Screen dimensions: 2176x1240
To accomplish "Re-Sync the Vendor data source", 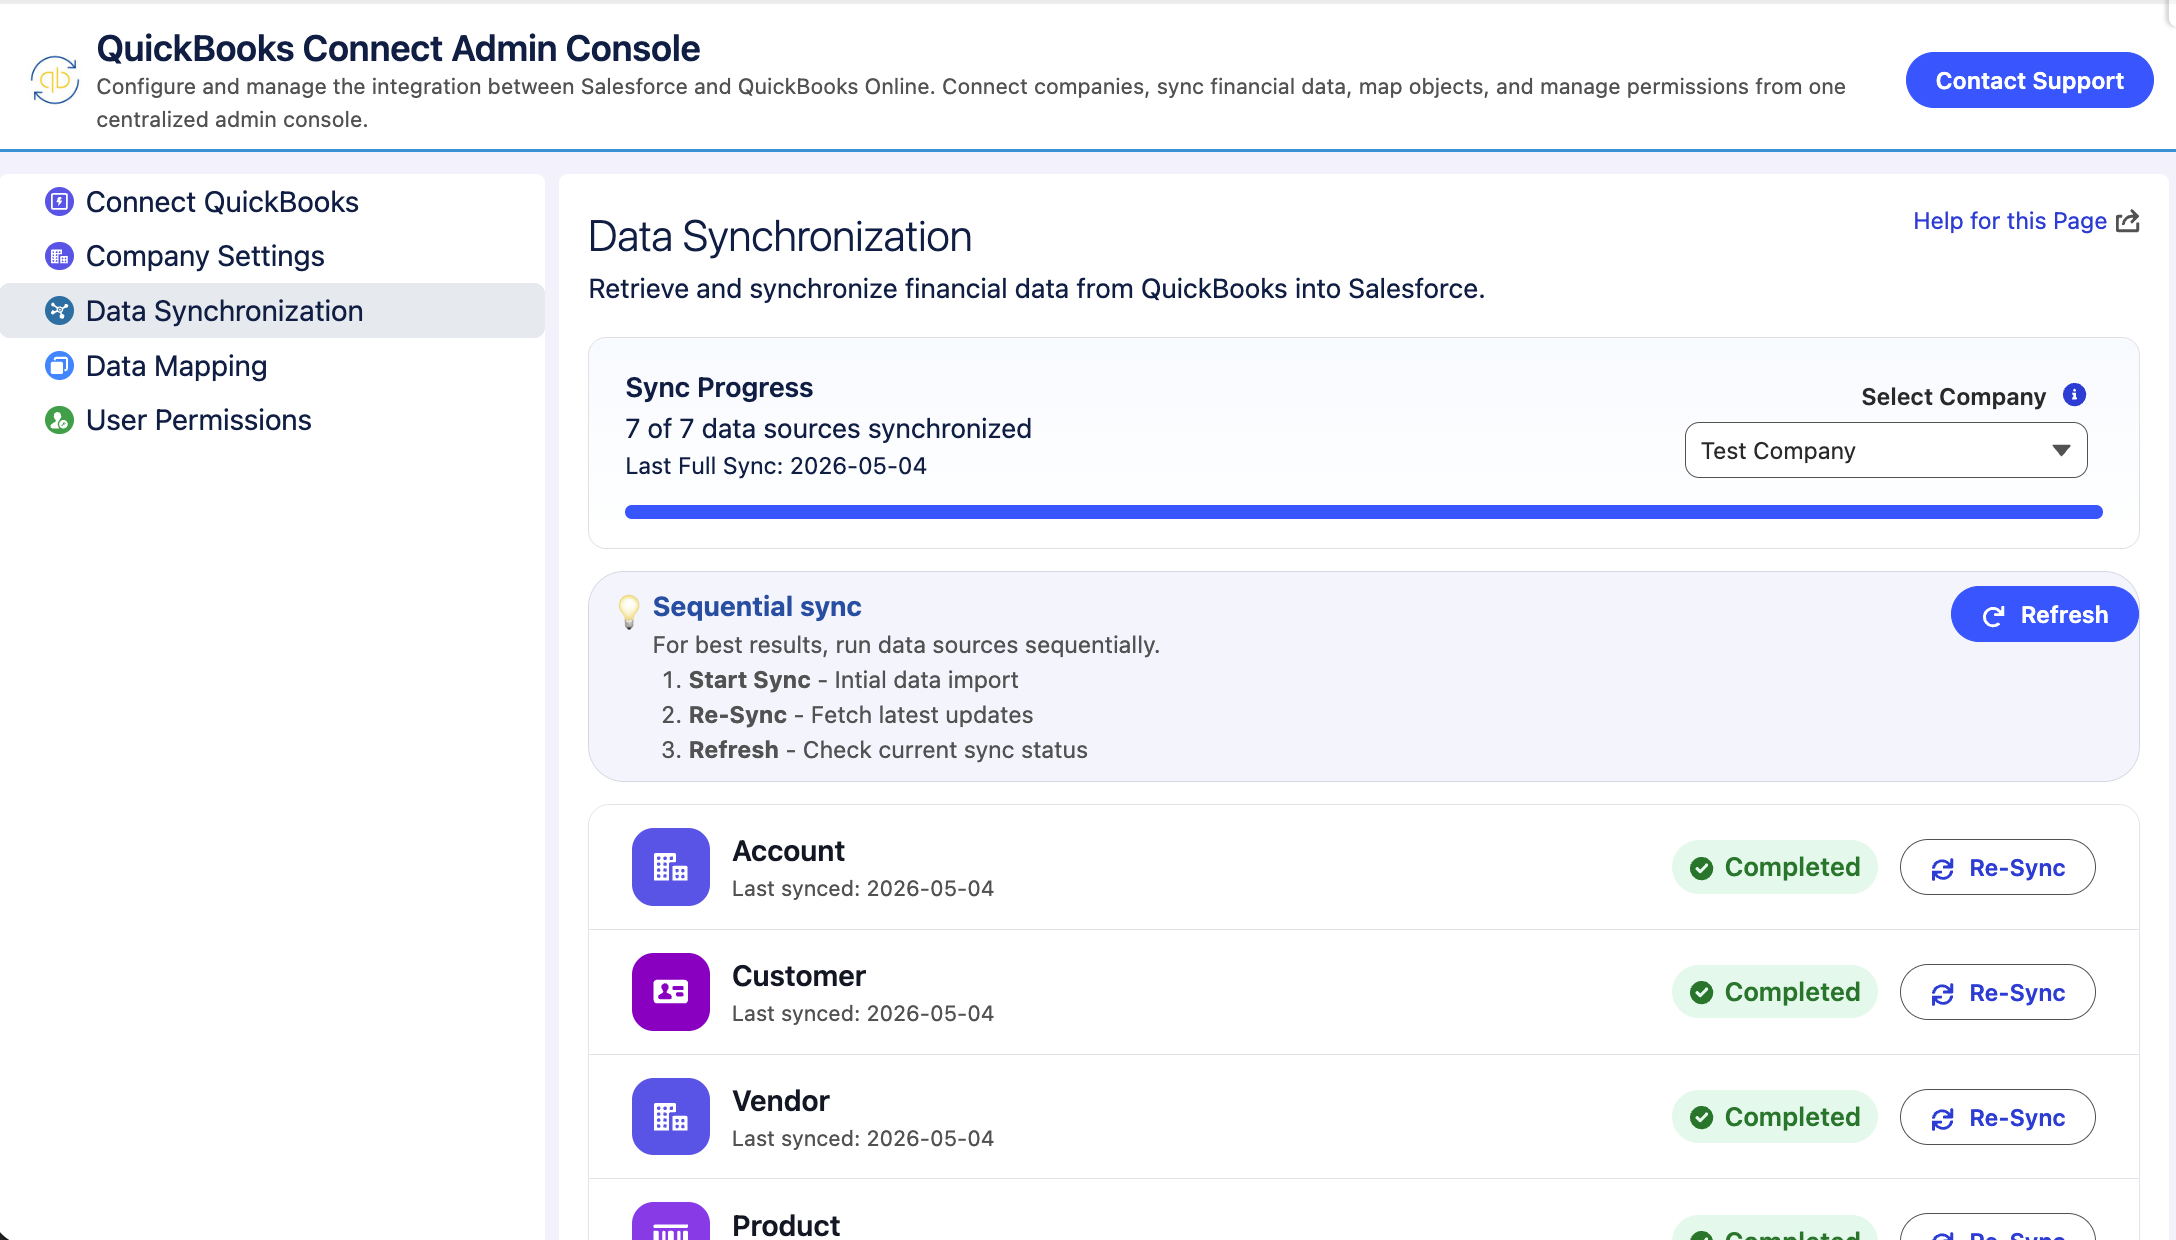I will (x=1997, y=1117).
